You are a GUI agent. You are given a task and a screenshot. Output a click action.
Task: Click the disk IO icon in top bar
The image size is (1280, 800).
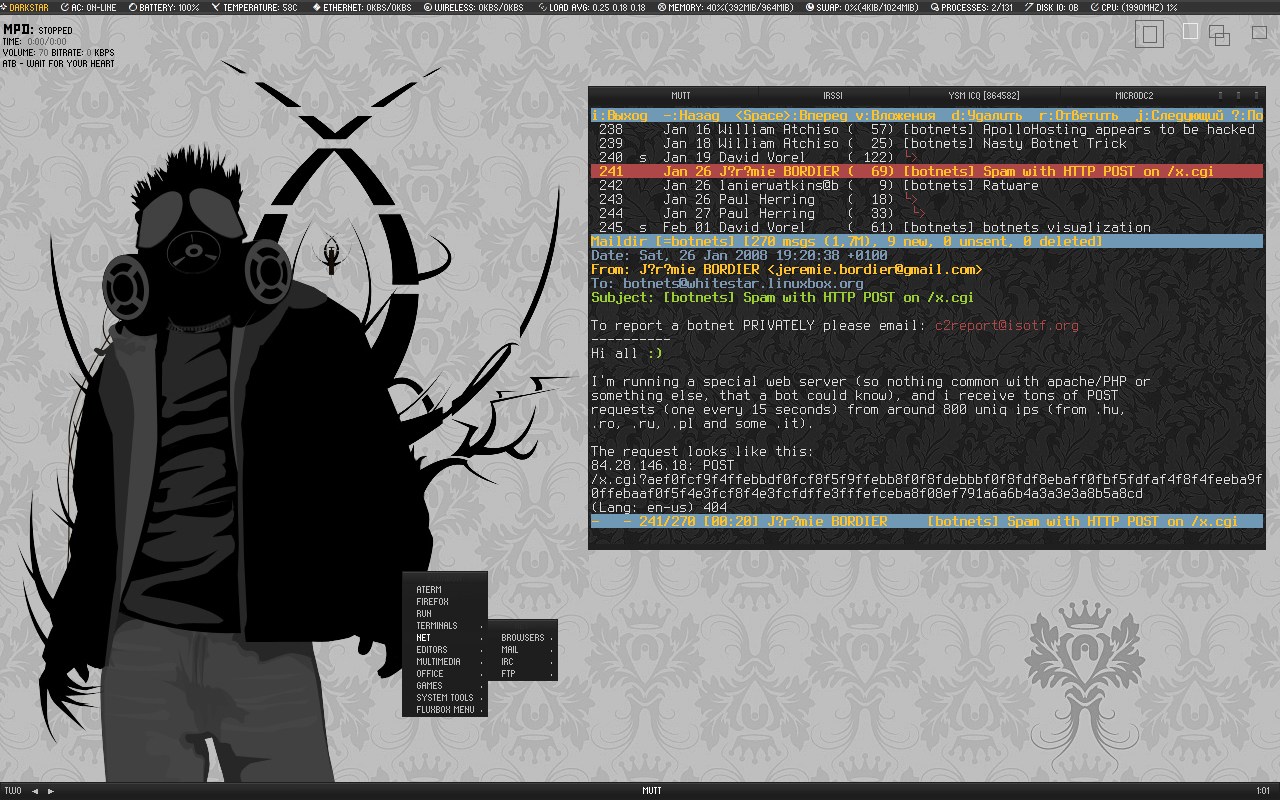coord(1027,7)
